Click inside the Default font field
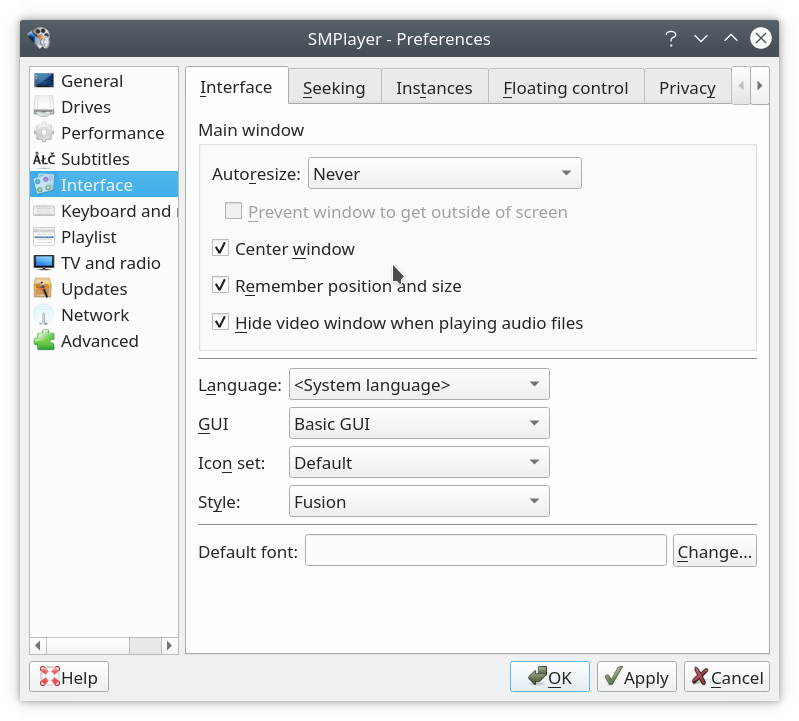 tap(485, 551)
